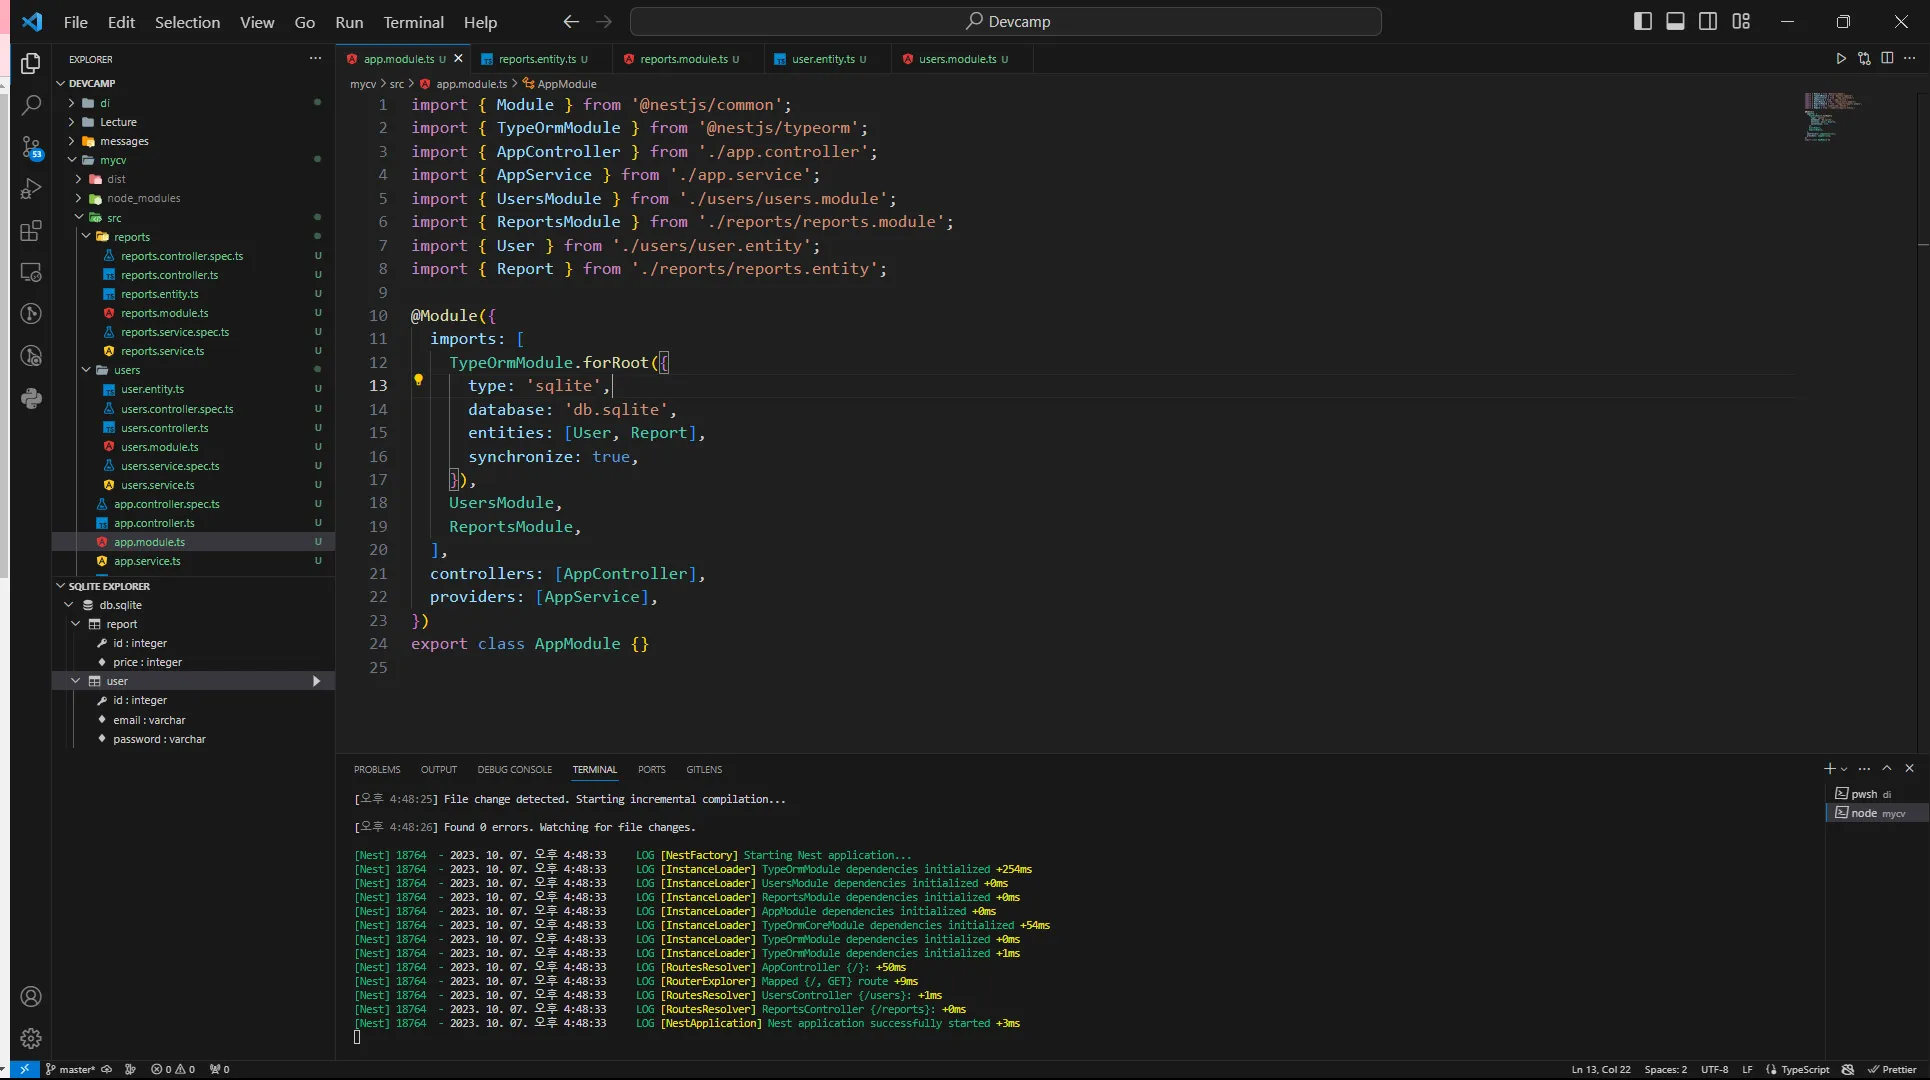Screen dimensions: 1930x1080
Task: Toggle visibility of user table columns
Action: click(x=76, y=680)
